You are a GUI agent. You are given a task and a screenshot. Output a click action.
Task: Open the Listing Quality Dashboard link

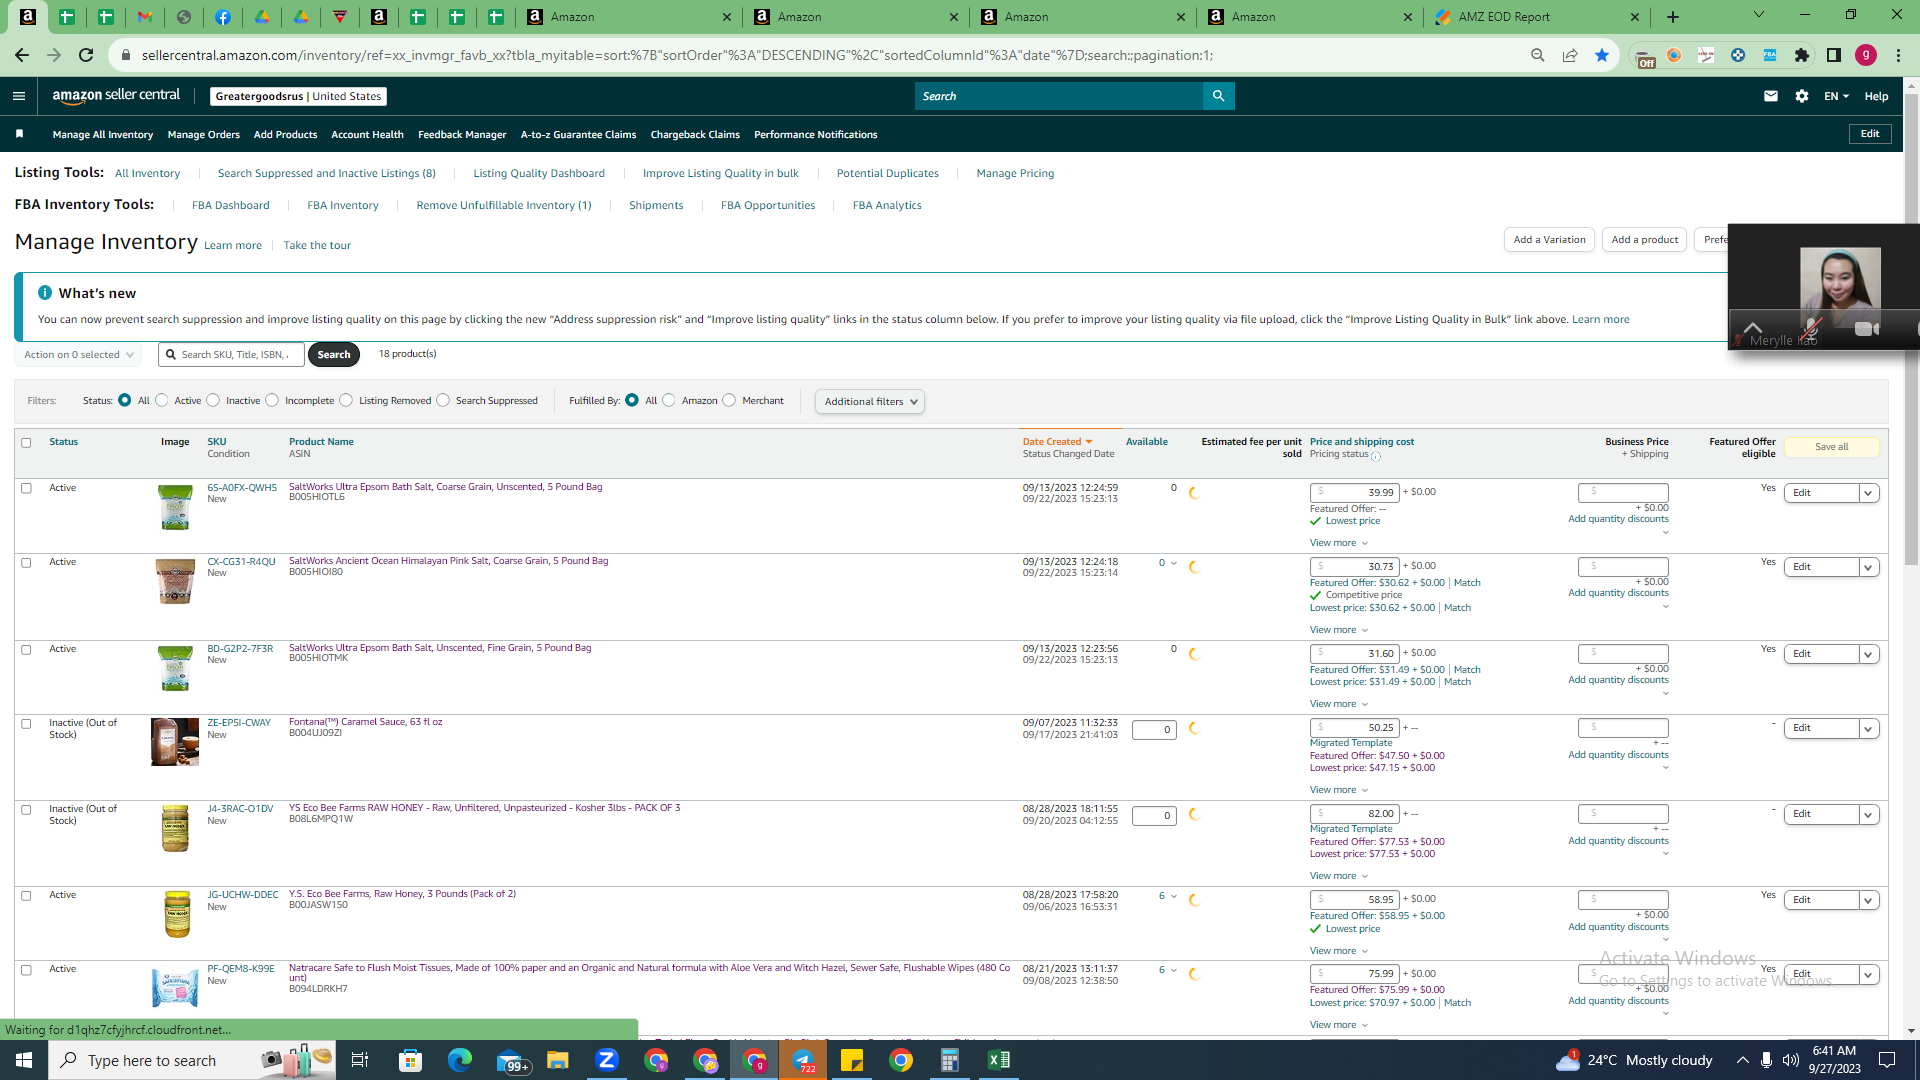point(539,173)
